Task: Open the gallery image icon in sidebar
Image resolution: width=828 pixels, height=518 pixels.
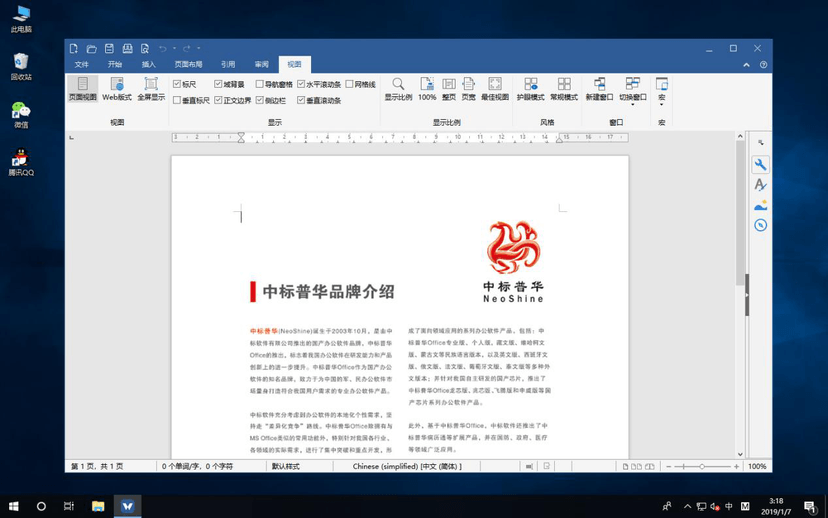Action: [x=760, y=205]
